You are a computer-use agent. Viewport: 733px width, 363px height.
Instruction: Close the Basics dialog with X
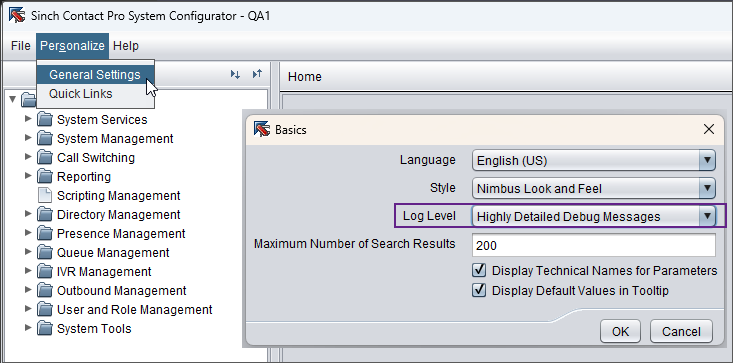pos(709,129)
